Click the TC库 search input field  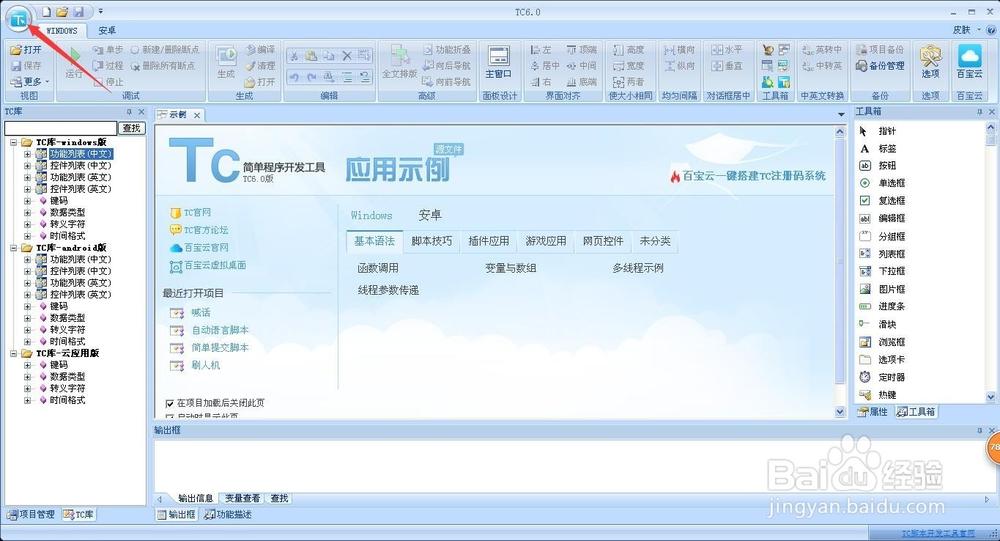(61, 128)
